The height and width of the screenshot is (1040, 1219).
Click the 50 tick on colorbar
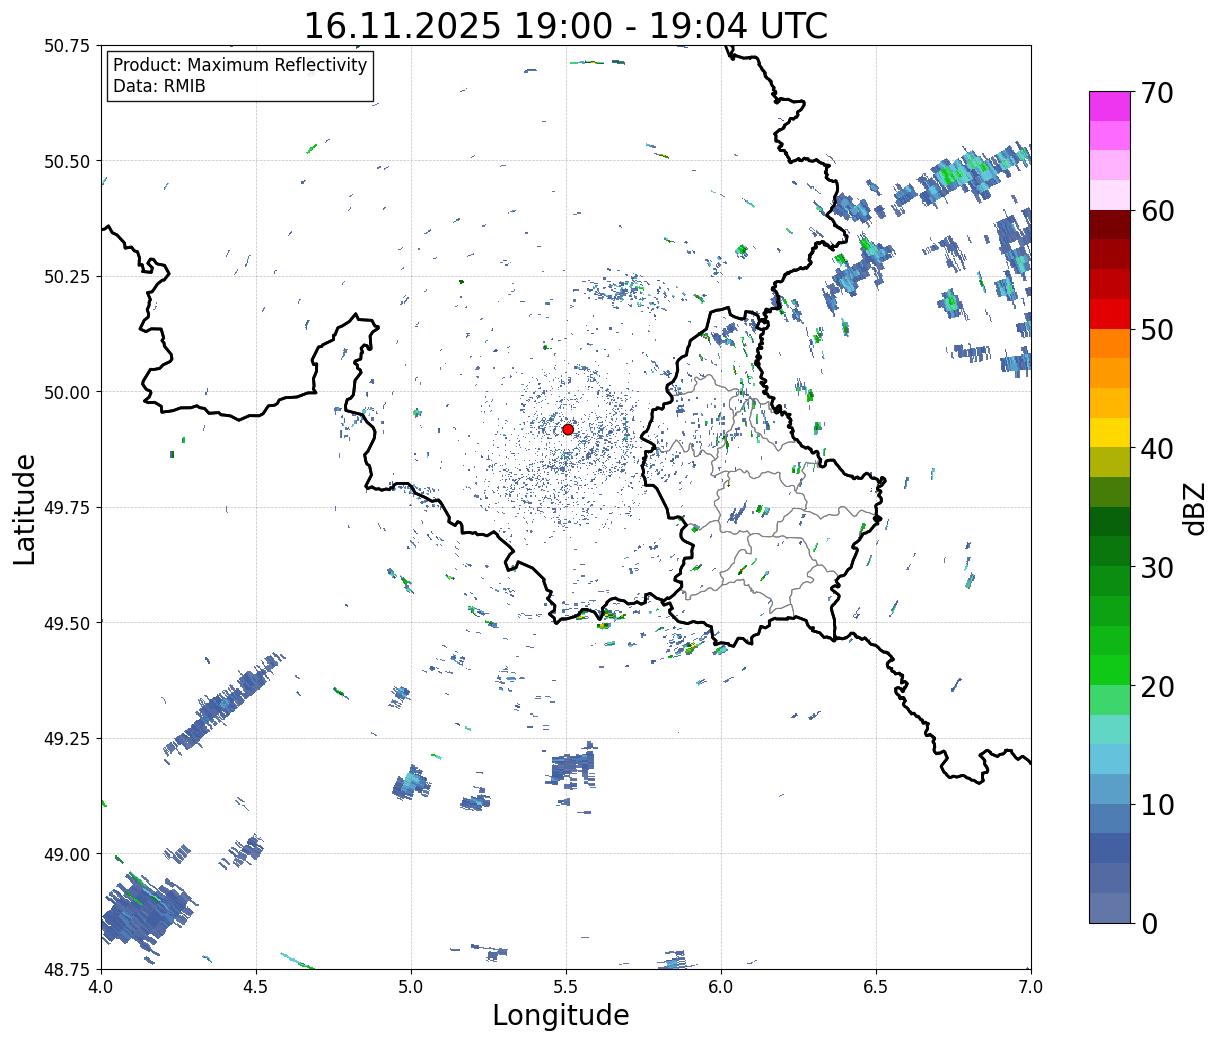(1156, 330)
